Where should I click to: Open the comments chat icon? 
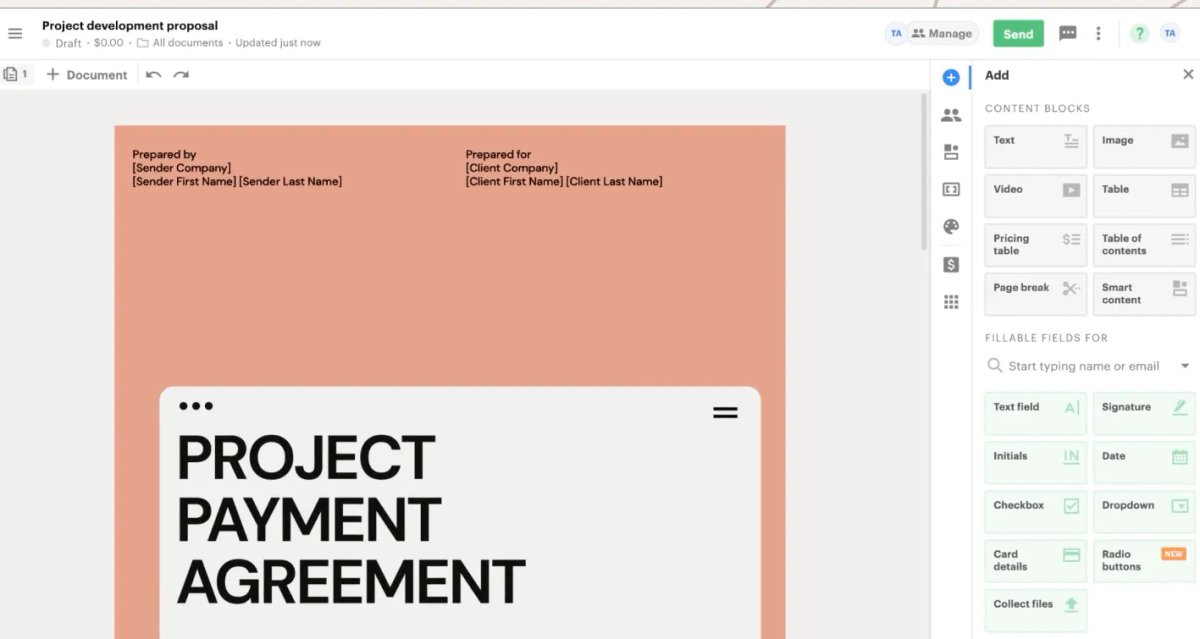click(x=1068, y=33)
